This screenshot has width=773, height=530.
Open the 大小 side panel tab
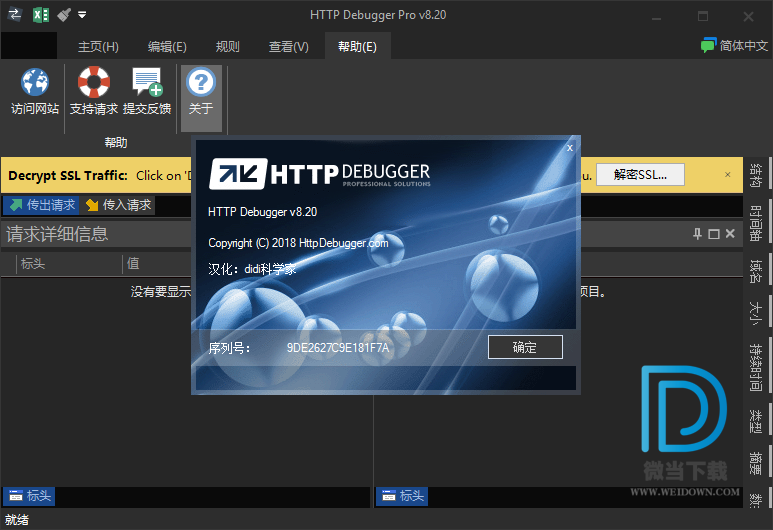(755, 314)
